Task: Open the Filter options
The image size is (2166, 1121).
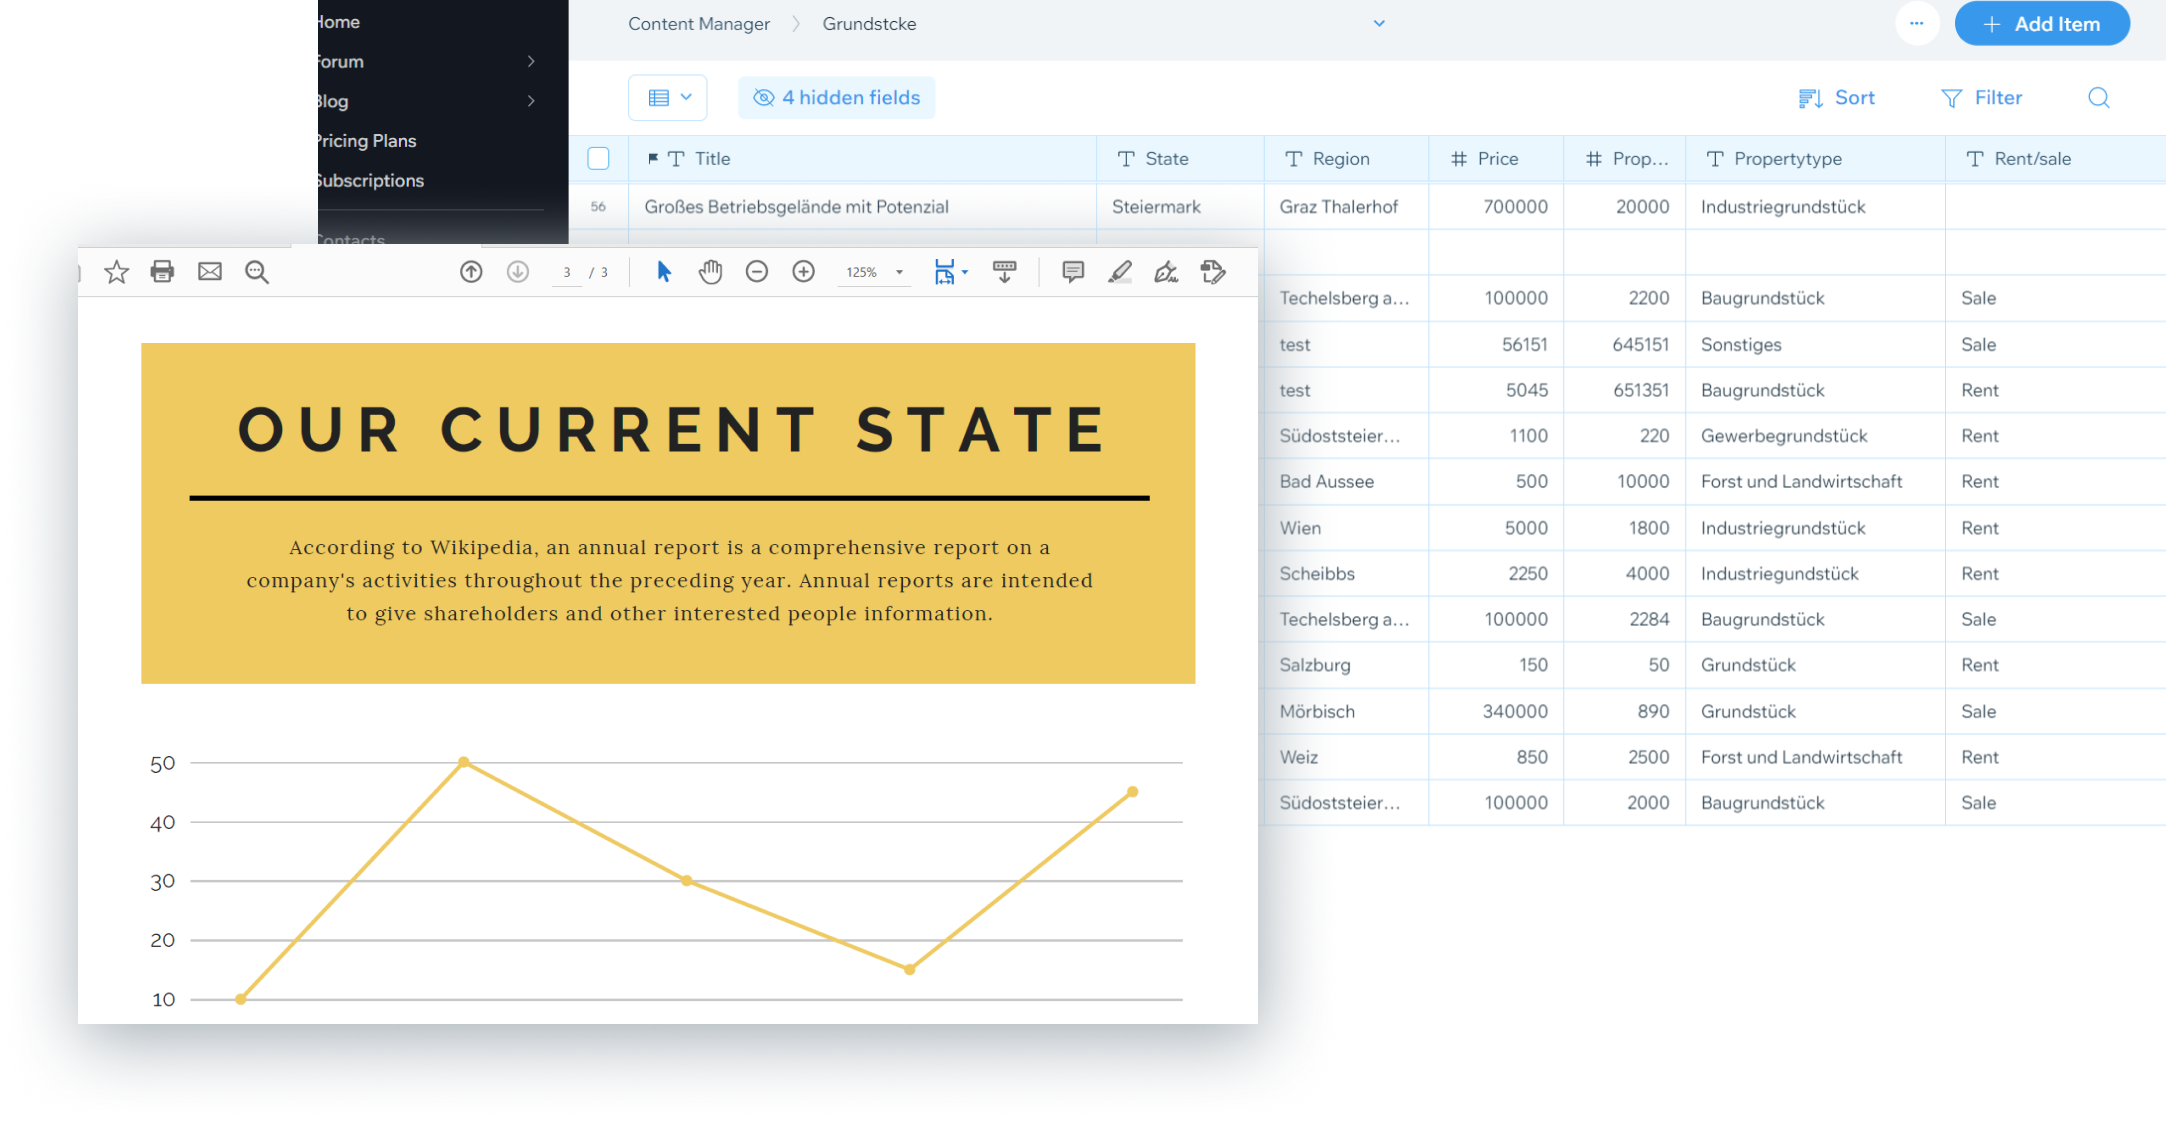Action: (x=1982, y=97)
